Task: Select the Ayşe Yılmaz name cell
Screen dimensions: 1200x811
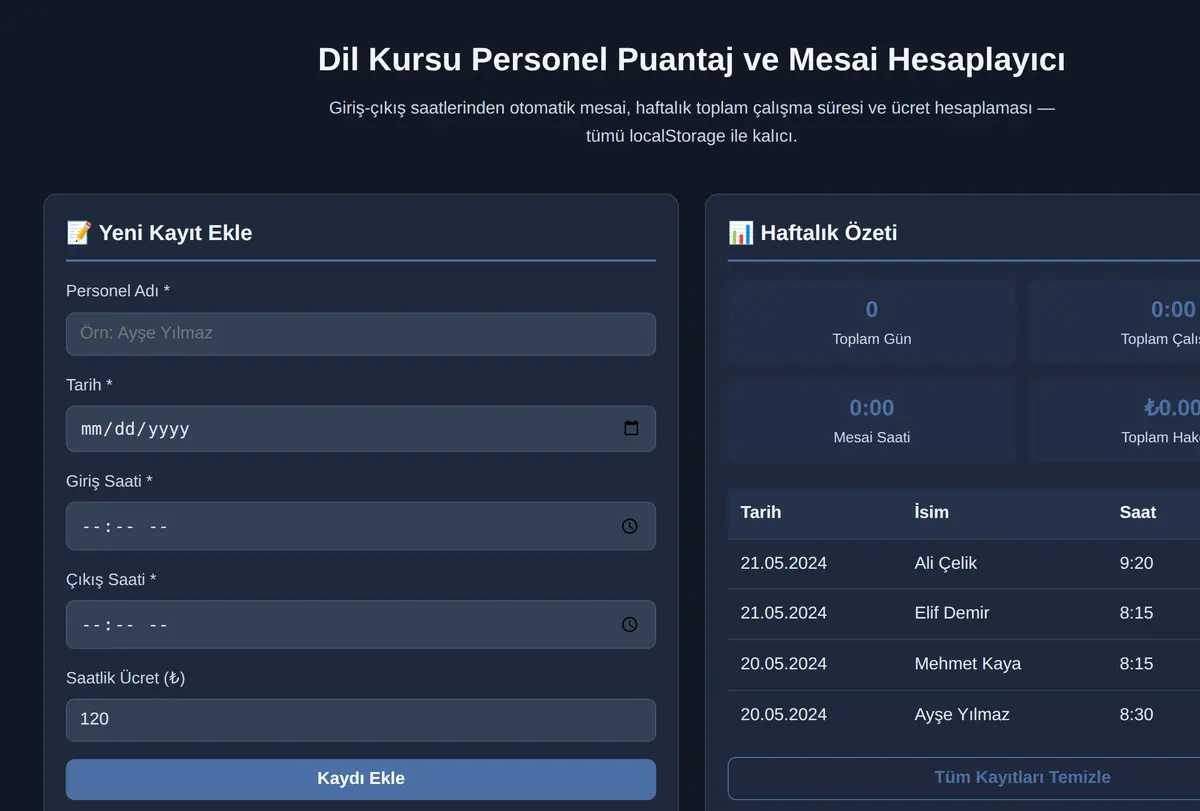Action: point(962,715)
